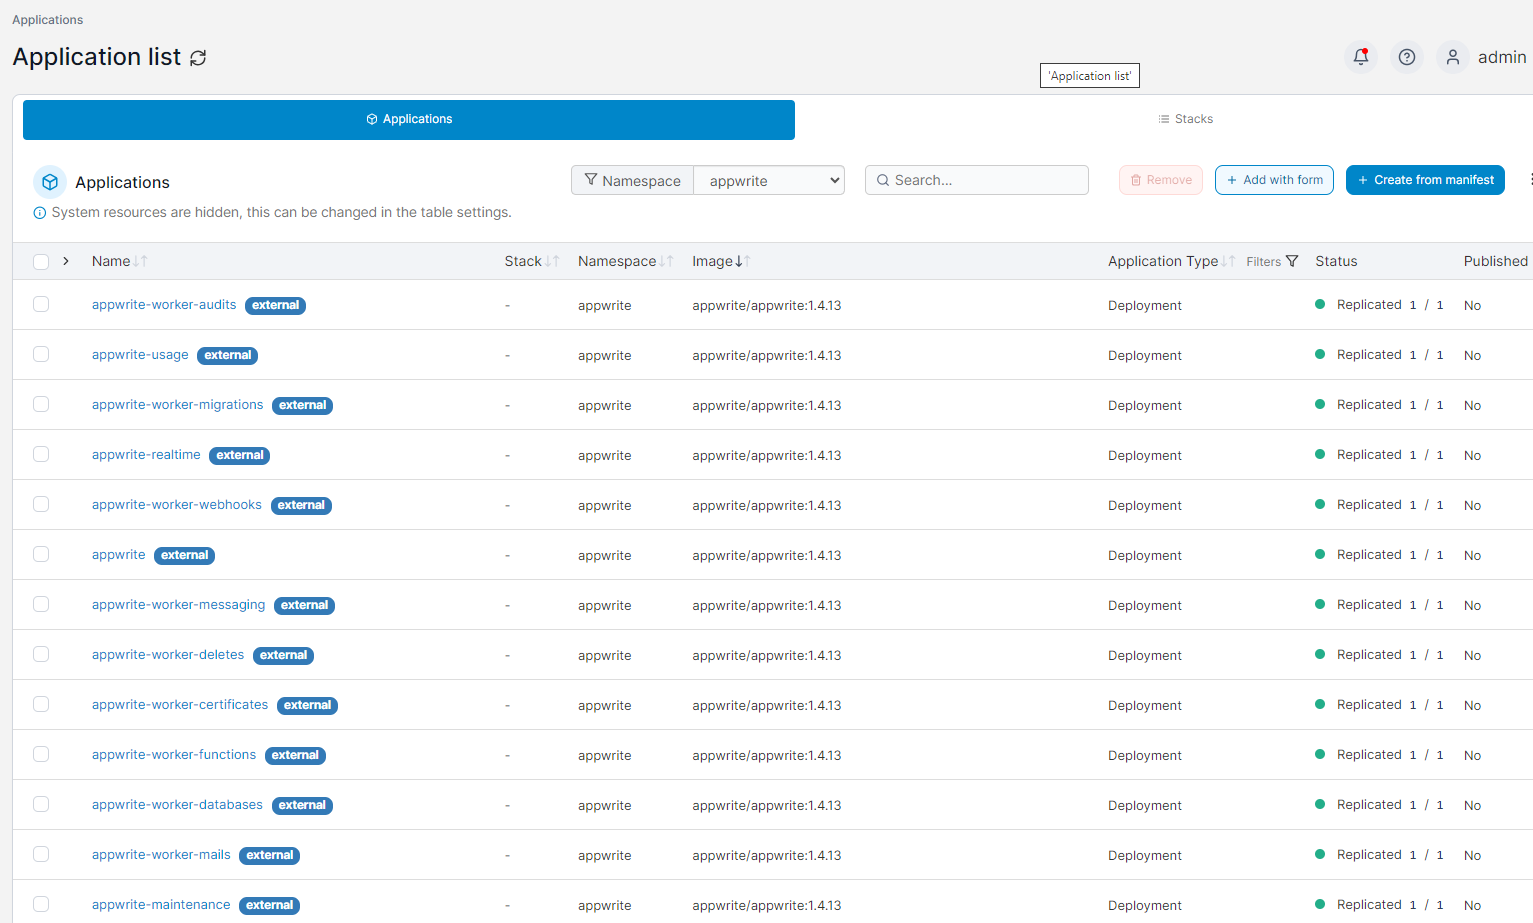Click Create from manifest button

[1425, 180]
